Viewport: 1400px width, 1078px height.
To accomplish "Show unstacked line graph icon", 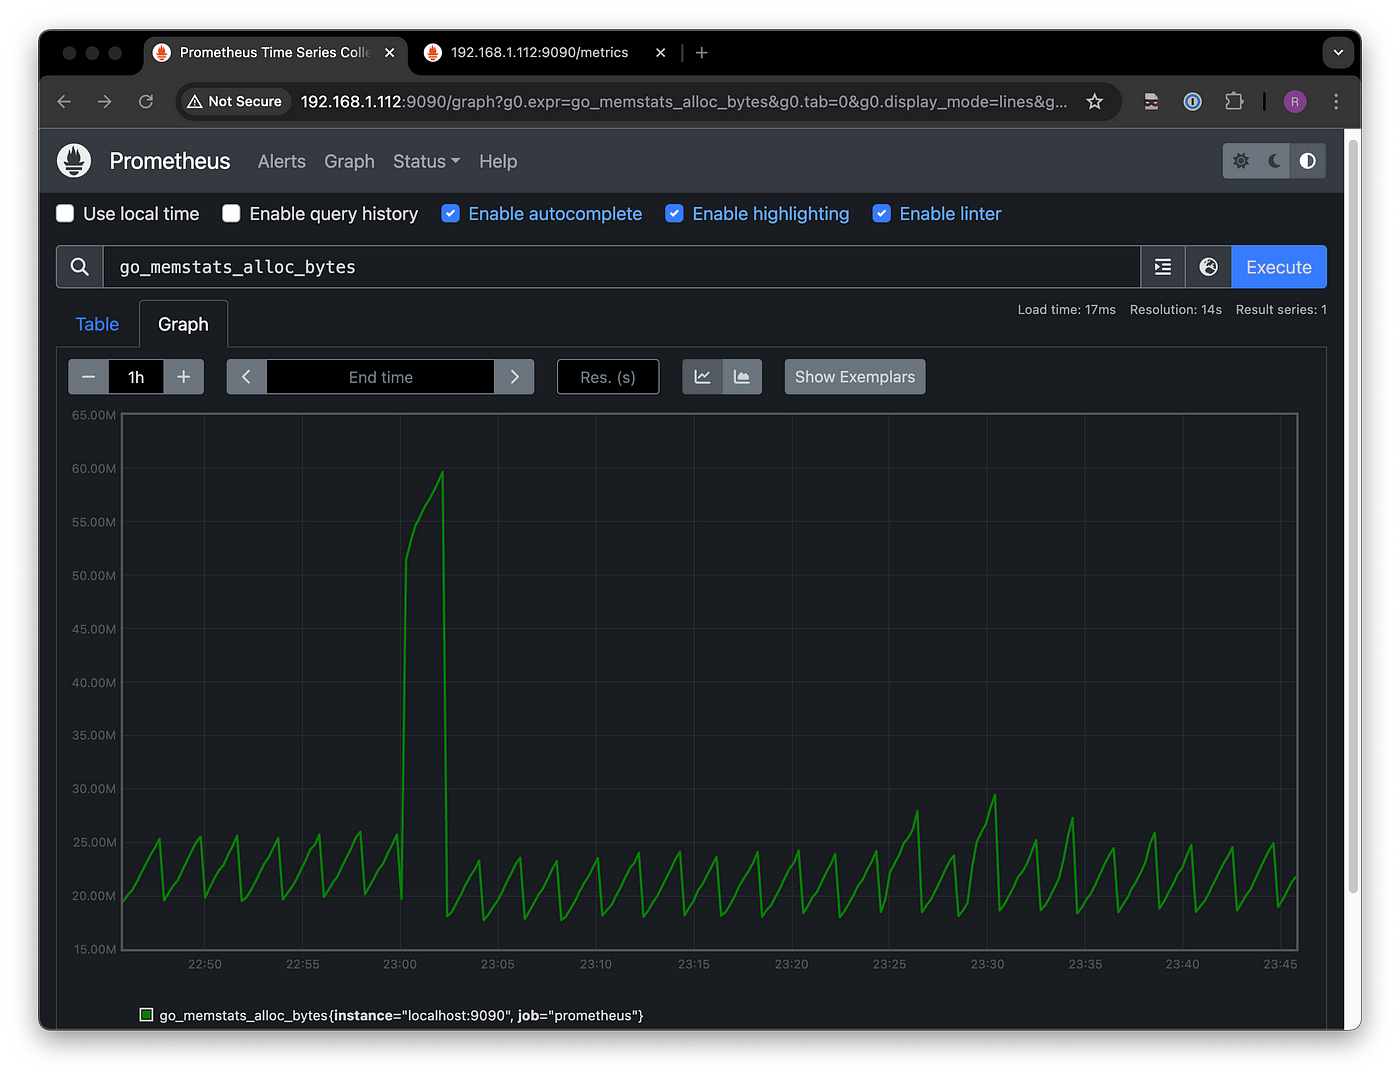I will pos(702,377).
